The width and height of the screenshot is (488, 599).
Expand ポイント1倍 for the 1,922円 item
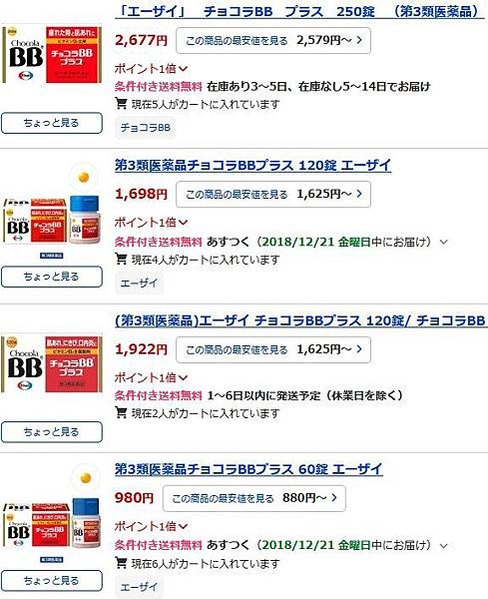[151, 377]
